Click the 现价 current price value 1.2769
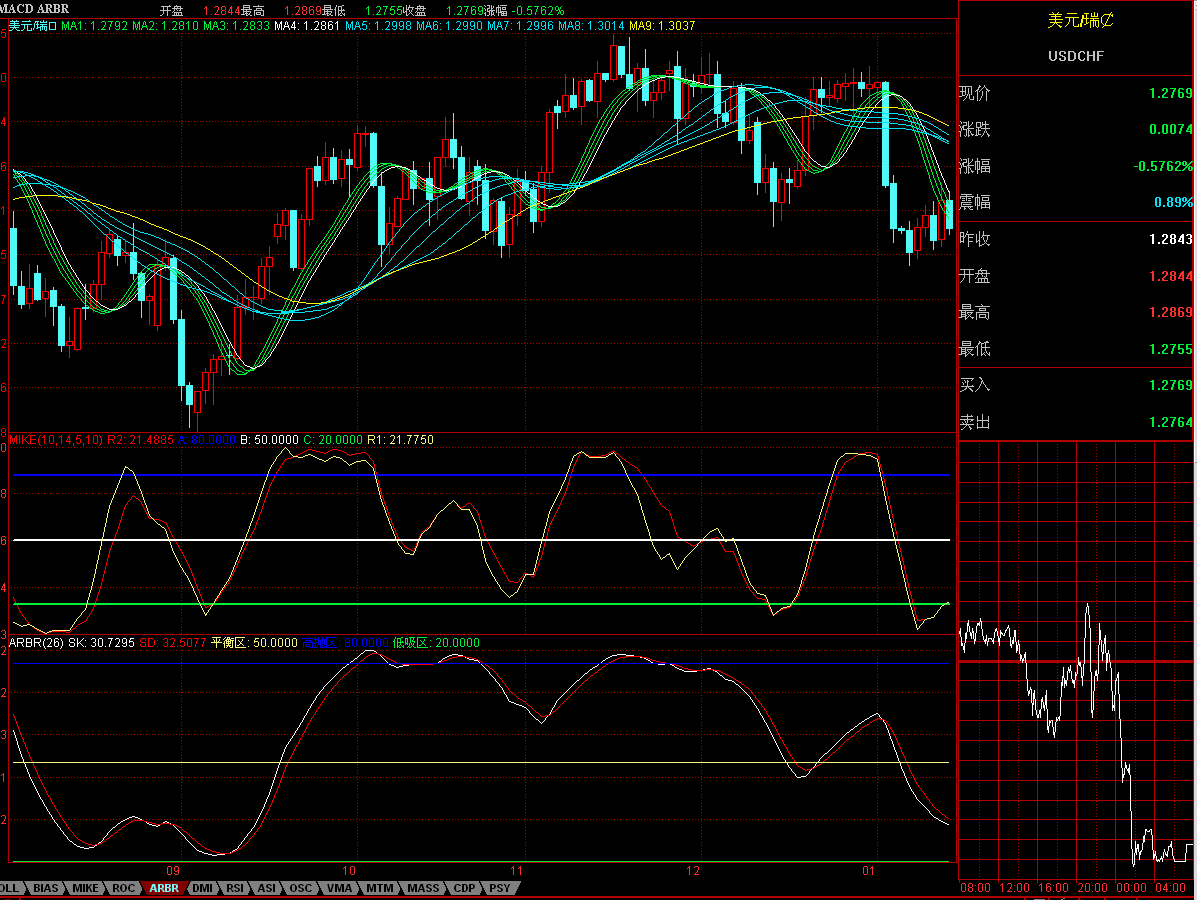Image resolution: width=1197 pixels, height=900 pixels. (x=1173, y=93)
